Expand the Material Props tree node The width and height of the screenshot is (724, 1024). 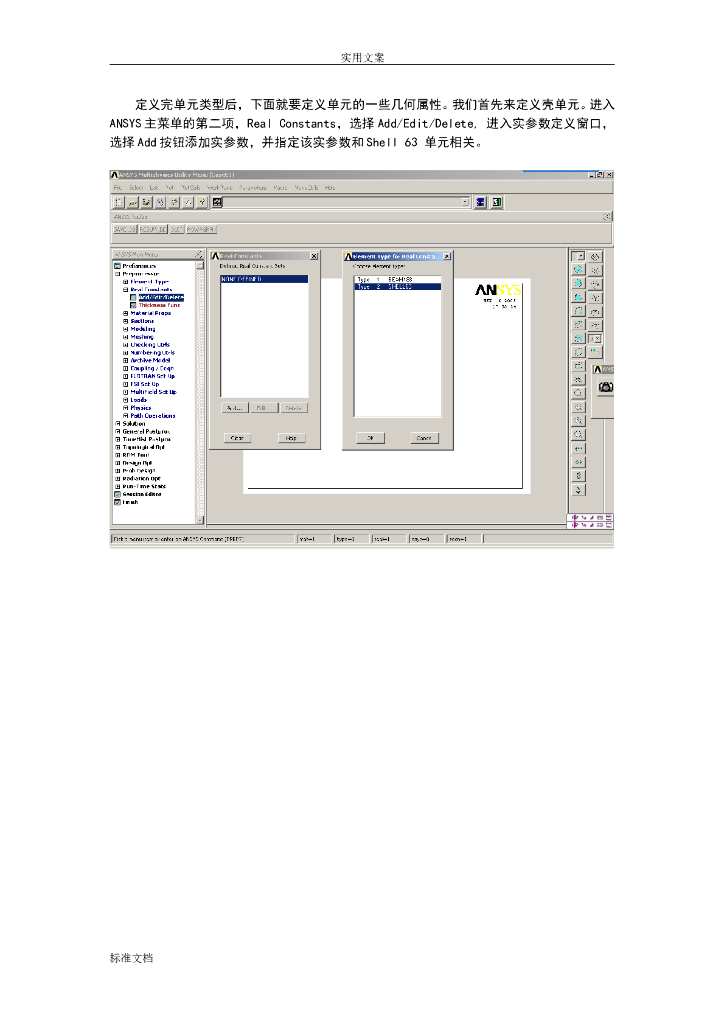(x=125, y=313)
